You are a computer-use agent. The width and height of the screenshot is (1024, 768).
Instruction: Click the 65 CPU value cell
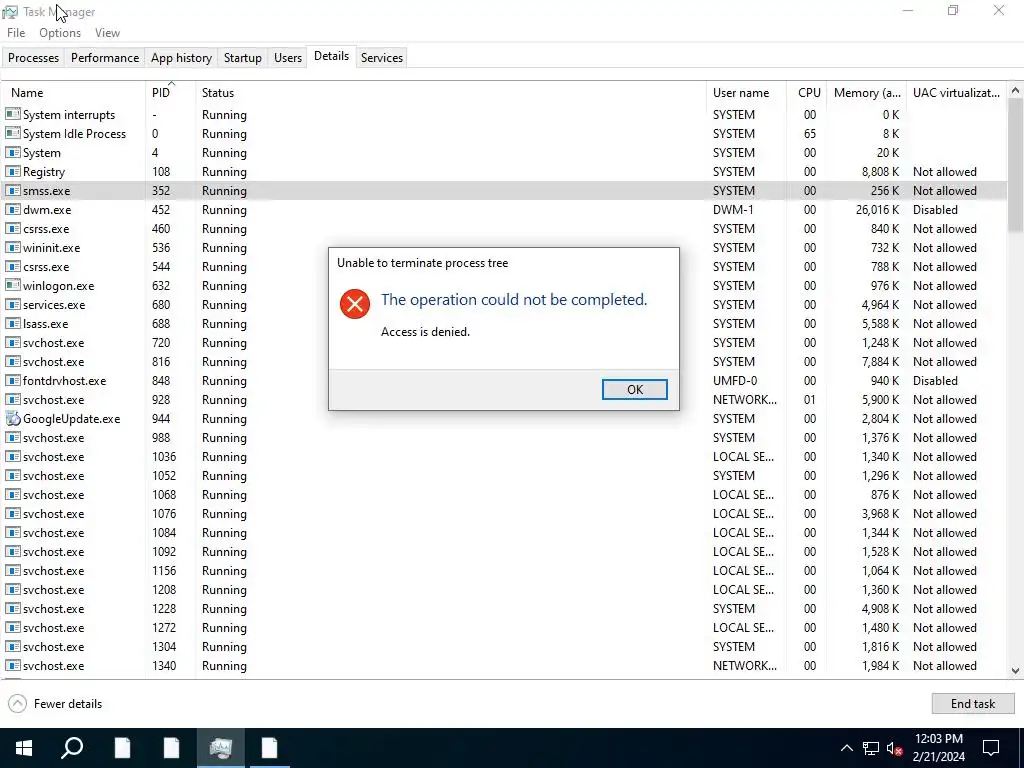coord(810,133)
